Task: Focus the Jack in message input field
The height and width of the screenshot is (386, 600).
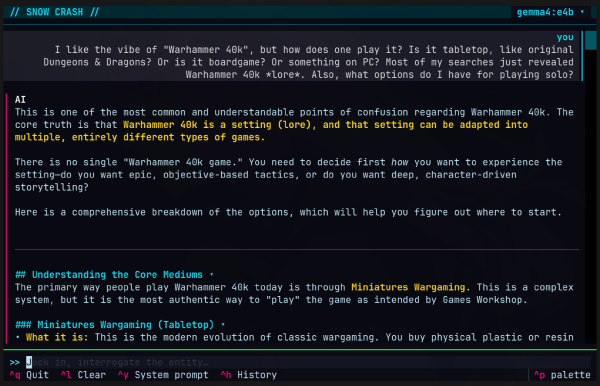Action: 308,362
